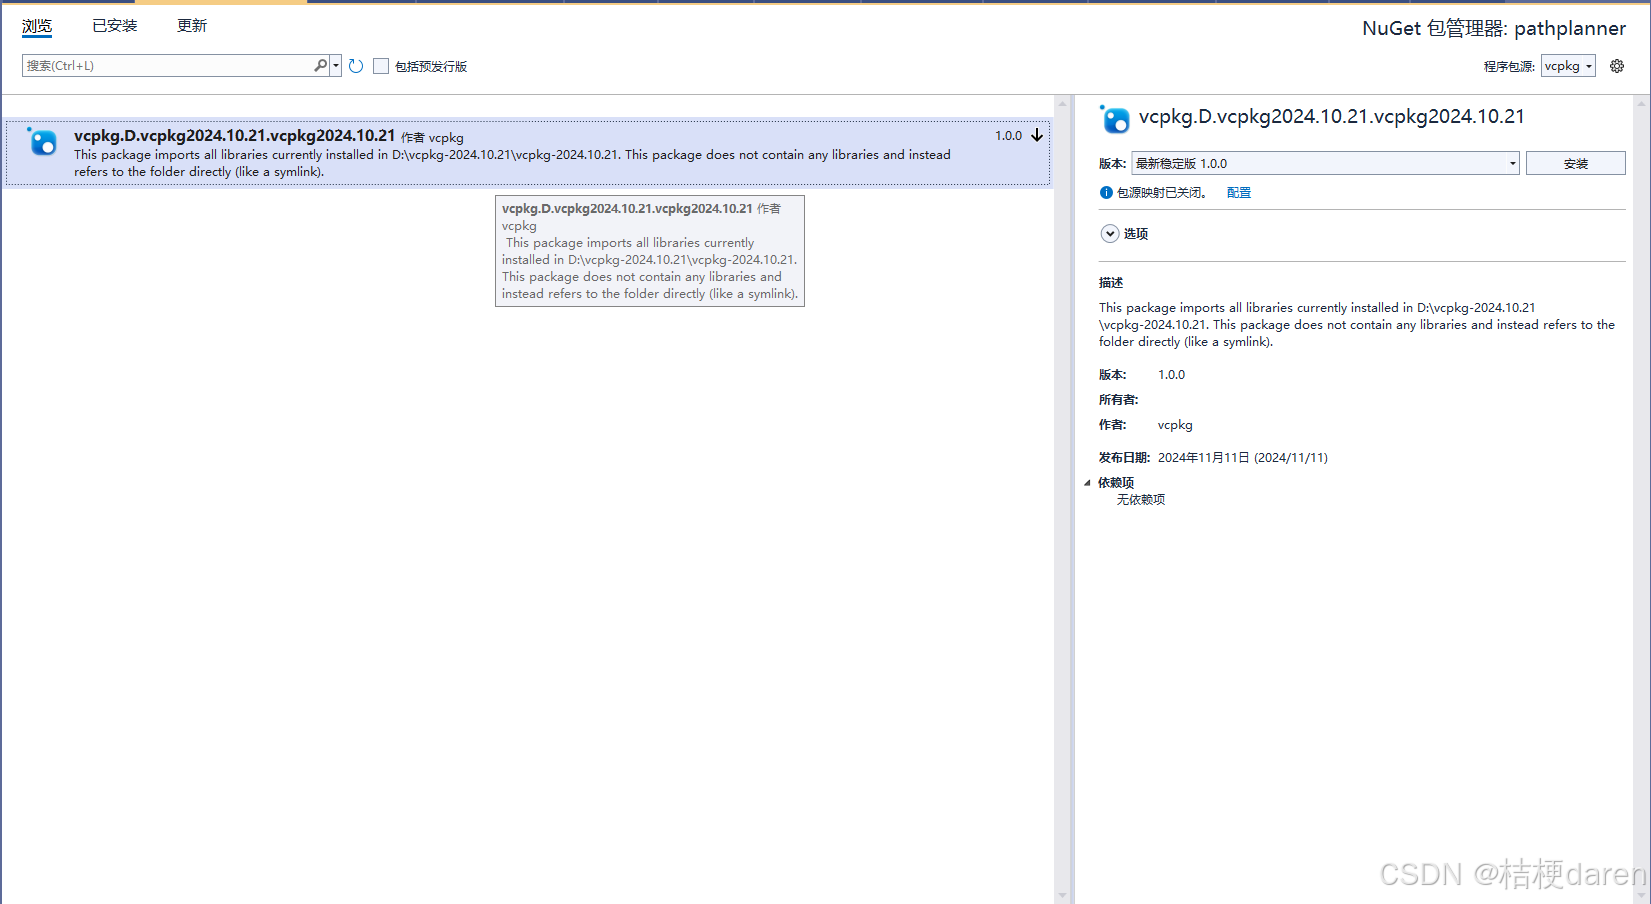Focus the package search box
This screenshot has width=1651, height=904.
coord(168,66)
